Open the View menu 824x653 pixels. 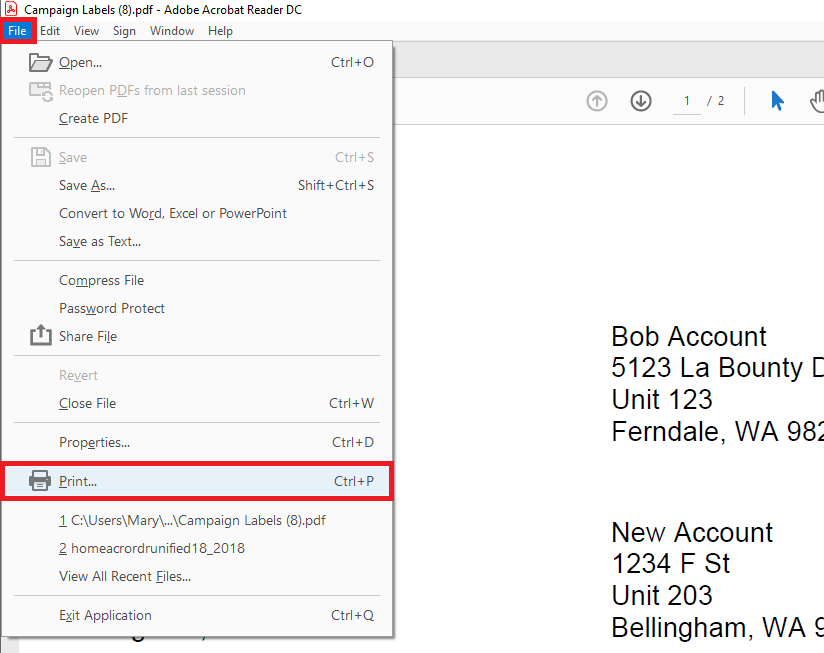[x=86, y=31]
